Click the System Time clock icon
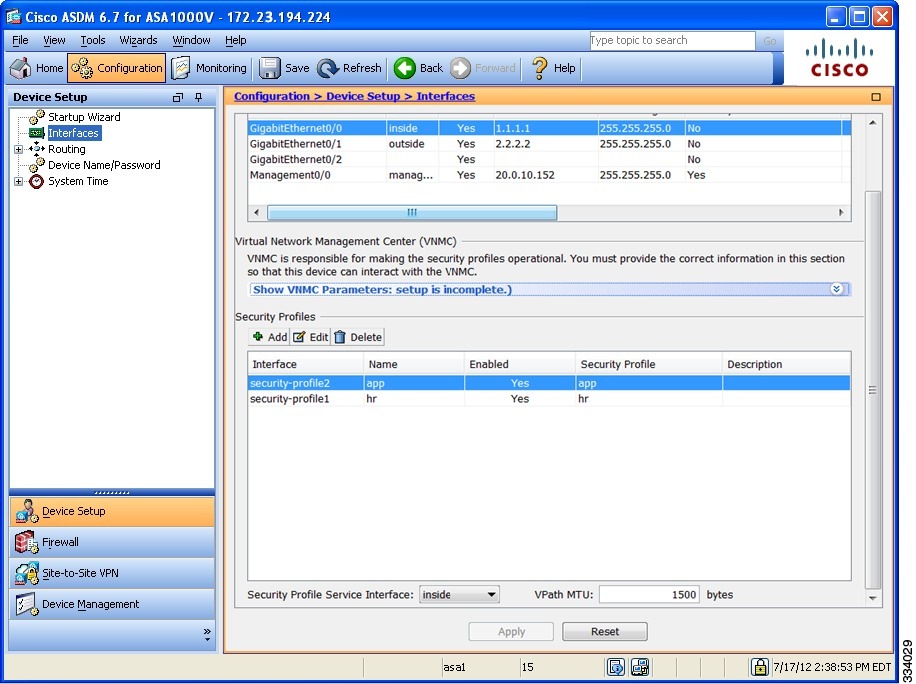The image size is (916, 684). coord(36,181)
